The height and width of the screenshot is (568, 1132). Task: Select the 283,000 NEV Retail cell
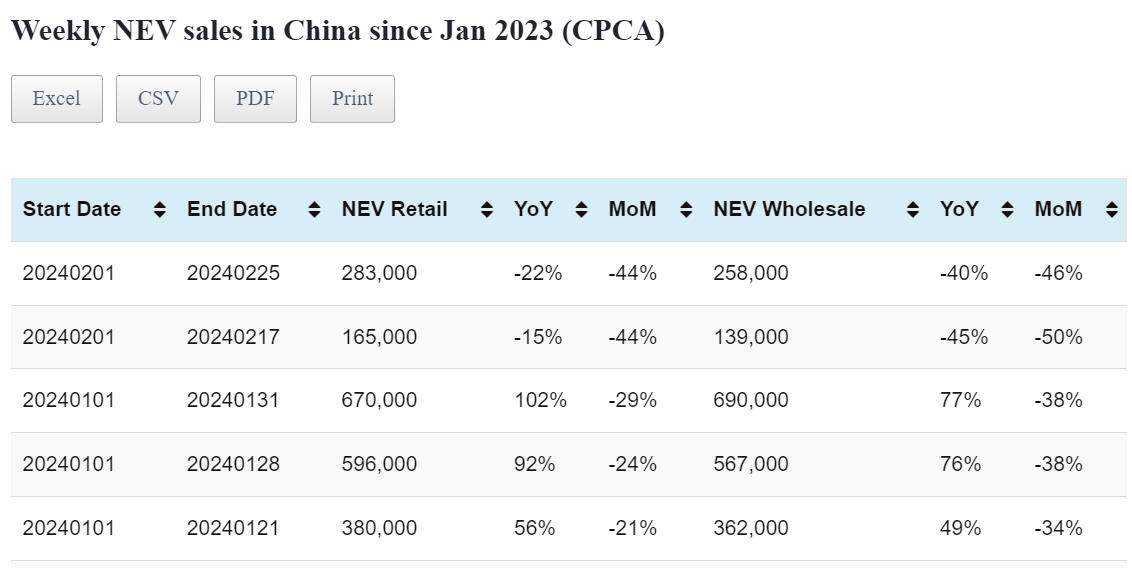click(379, 273)
